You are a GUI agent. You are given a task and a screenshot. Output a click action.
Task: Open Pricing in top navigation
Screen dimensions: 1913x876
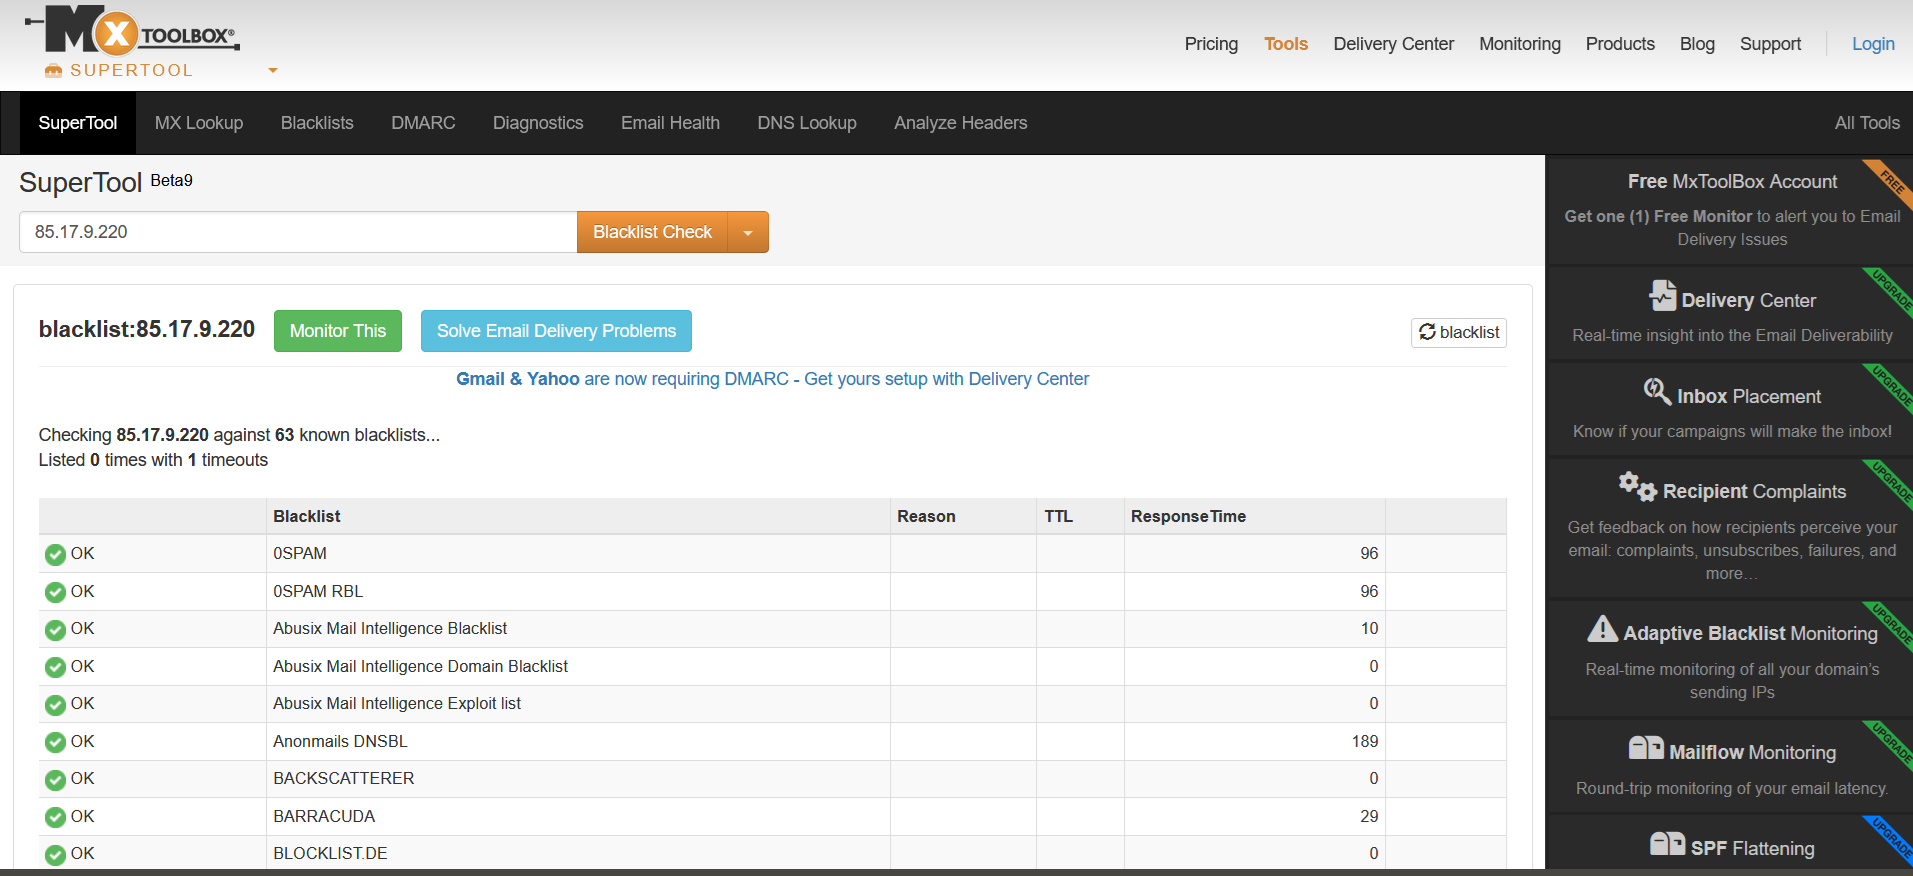click(1211, 44)
